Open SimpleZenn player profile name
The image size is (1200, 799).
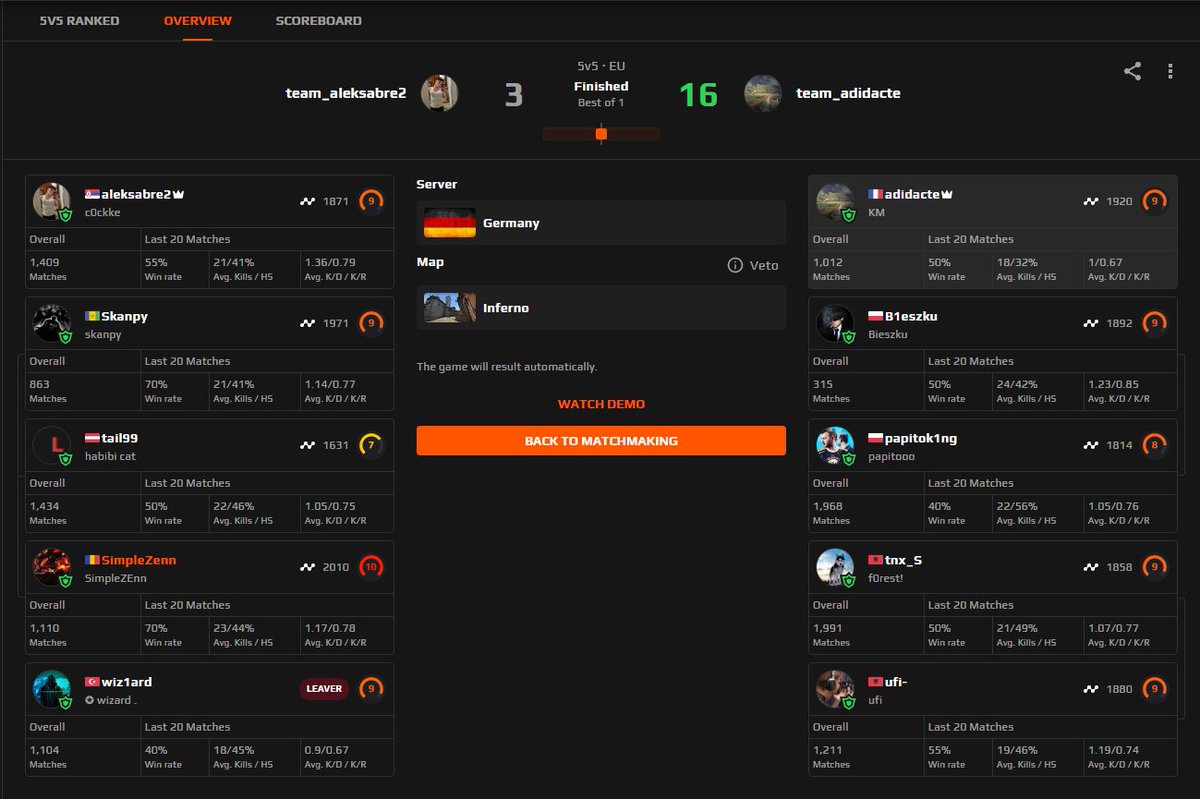(138, 560)
